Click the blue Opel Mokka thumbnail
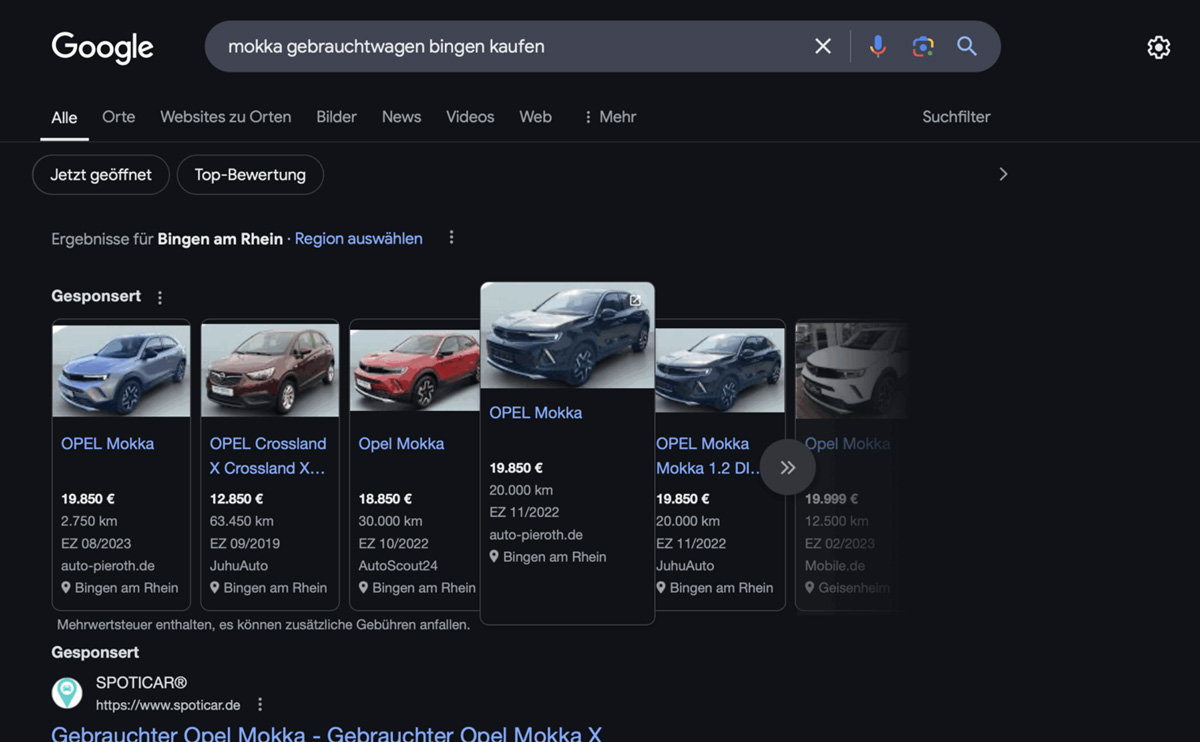Image resolution: width=1200 pixels, height=742 pixels. tap(121, 371)
